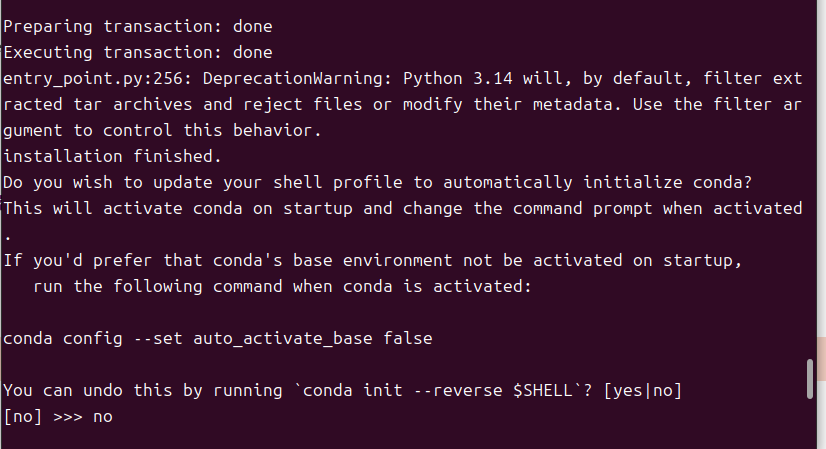Click the ">>>" prompt marker

pyautogui.click(x=68, y=417)
